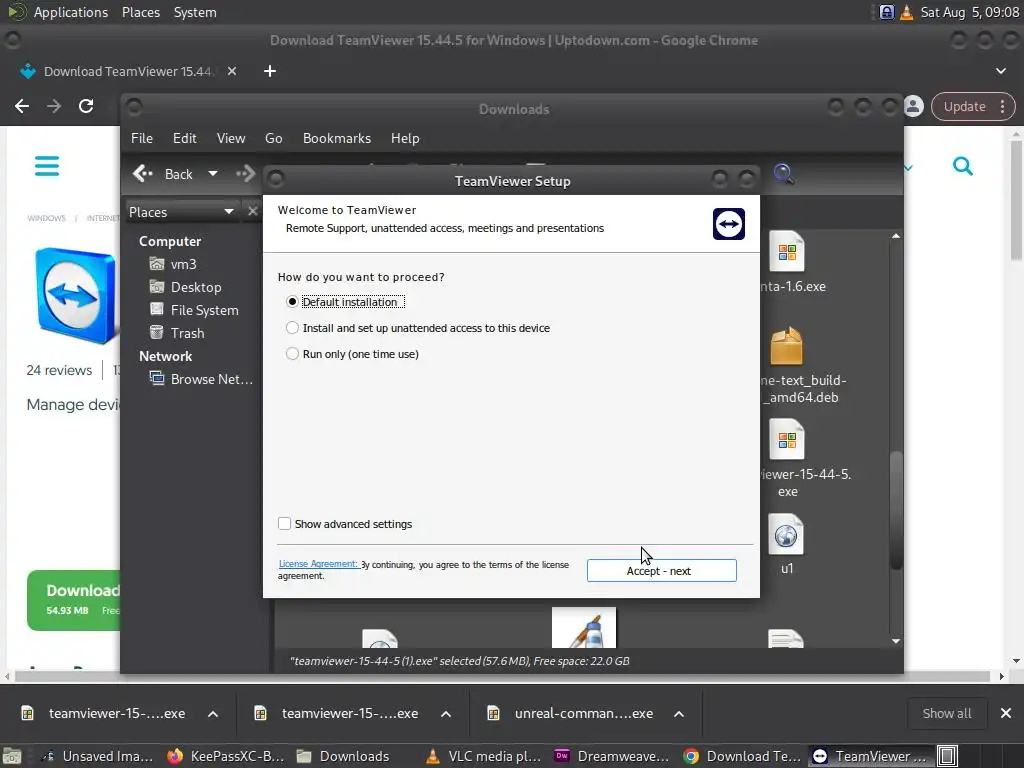Click the Chrome Update button
The height and width of the screenshot is (768, 1024).
coord(973,106)
